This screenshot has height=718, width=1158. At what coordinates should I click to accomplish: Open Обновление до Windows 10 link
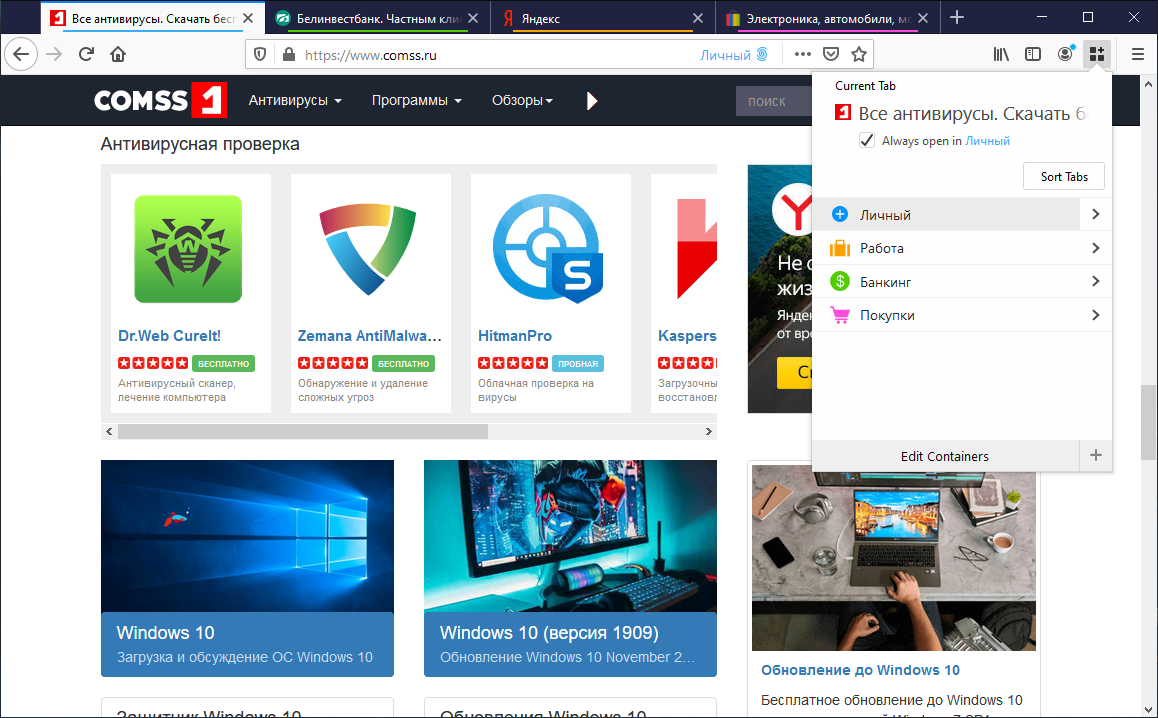(x=860, y=670)
